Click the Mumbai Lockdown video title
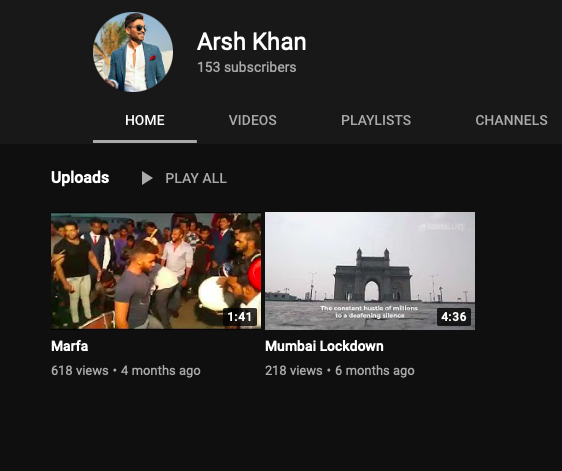The width and height of the screenshot is (562, 471). click(x=324, y=346)
